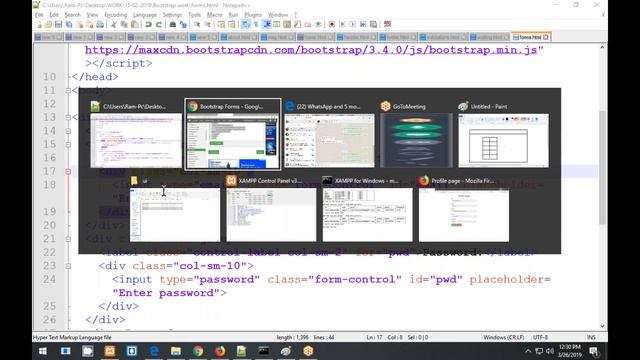Click the Undo arrow toolbar icon
The height and width of the screenshot is (360, 640).
click(x=148, y=24)
